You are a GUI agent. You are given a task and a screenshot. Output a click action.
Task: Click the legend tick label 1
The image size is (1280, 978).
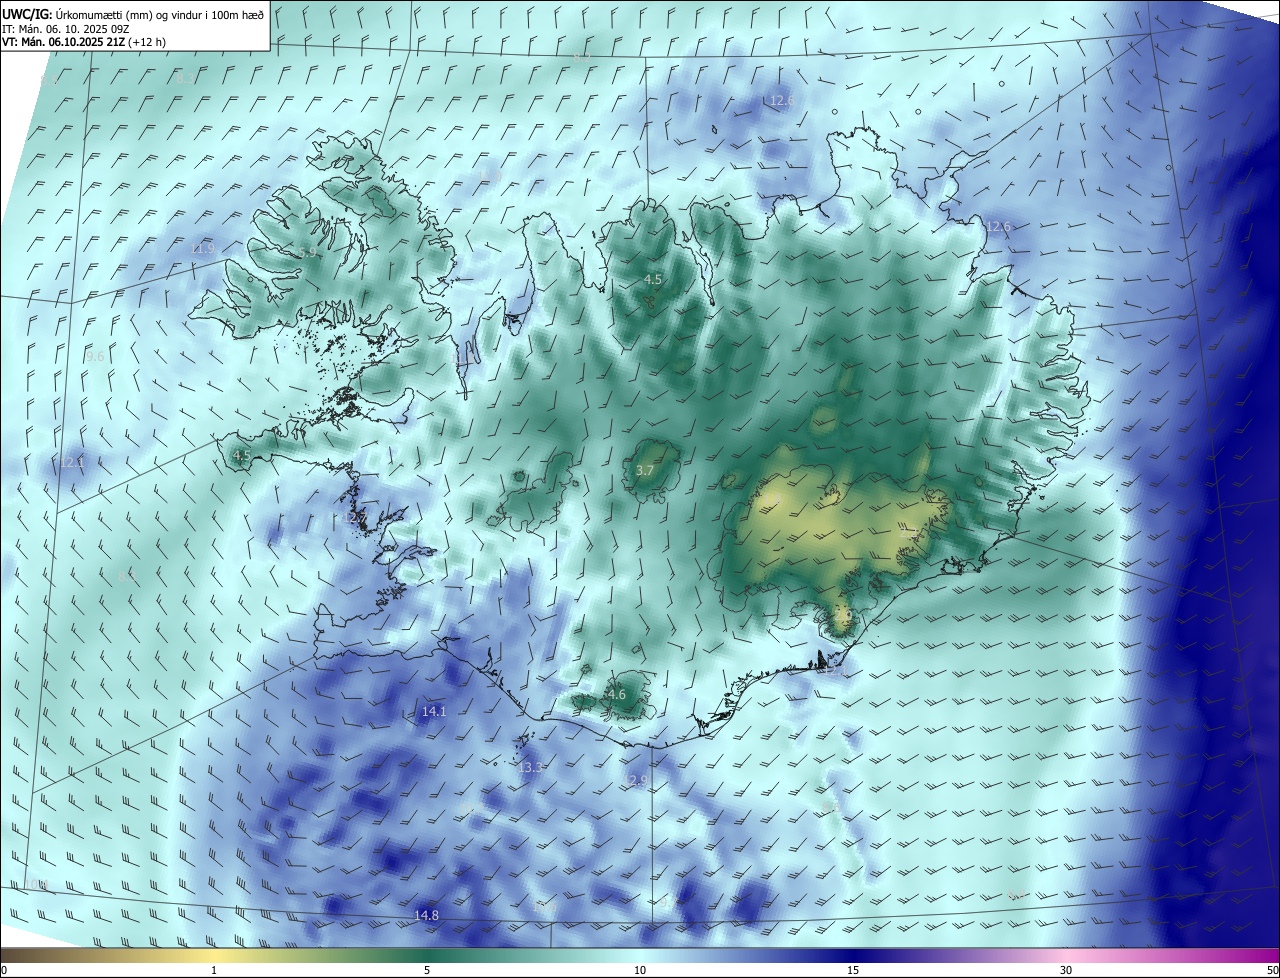214,970
